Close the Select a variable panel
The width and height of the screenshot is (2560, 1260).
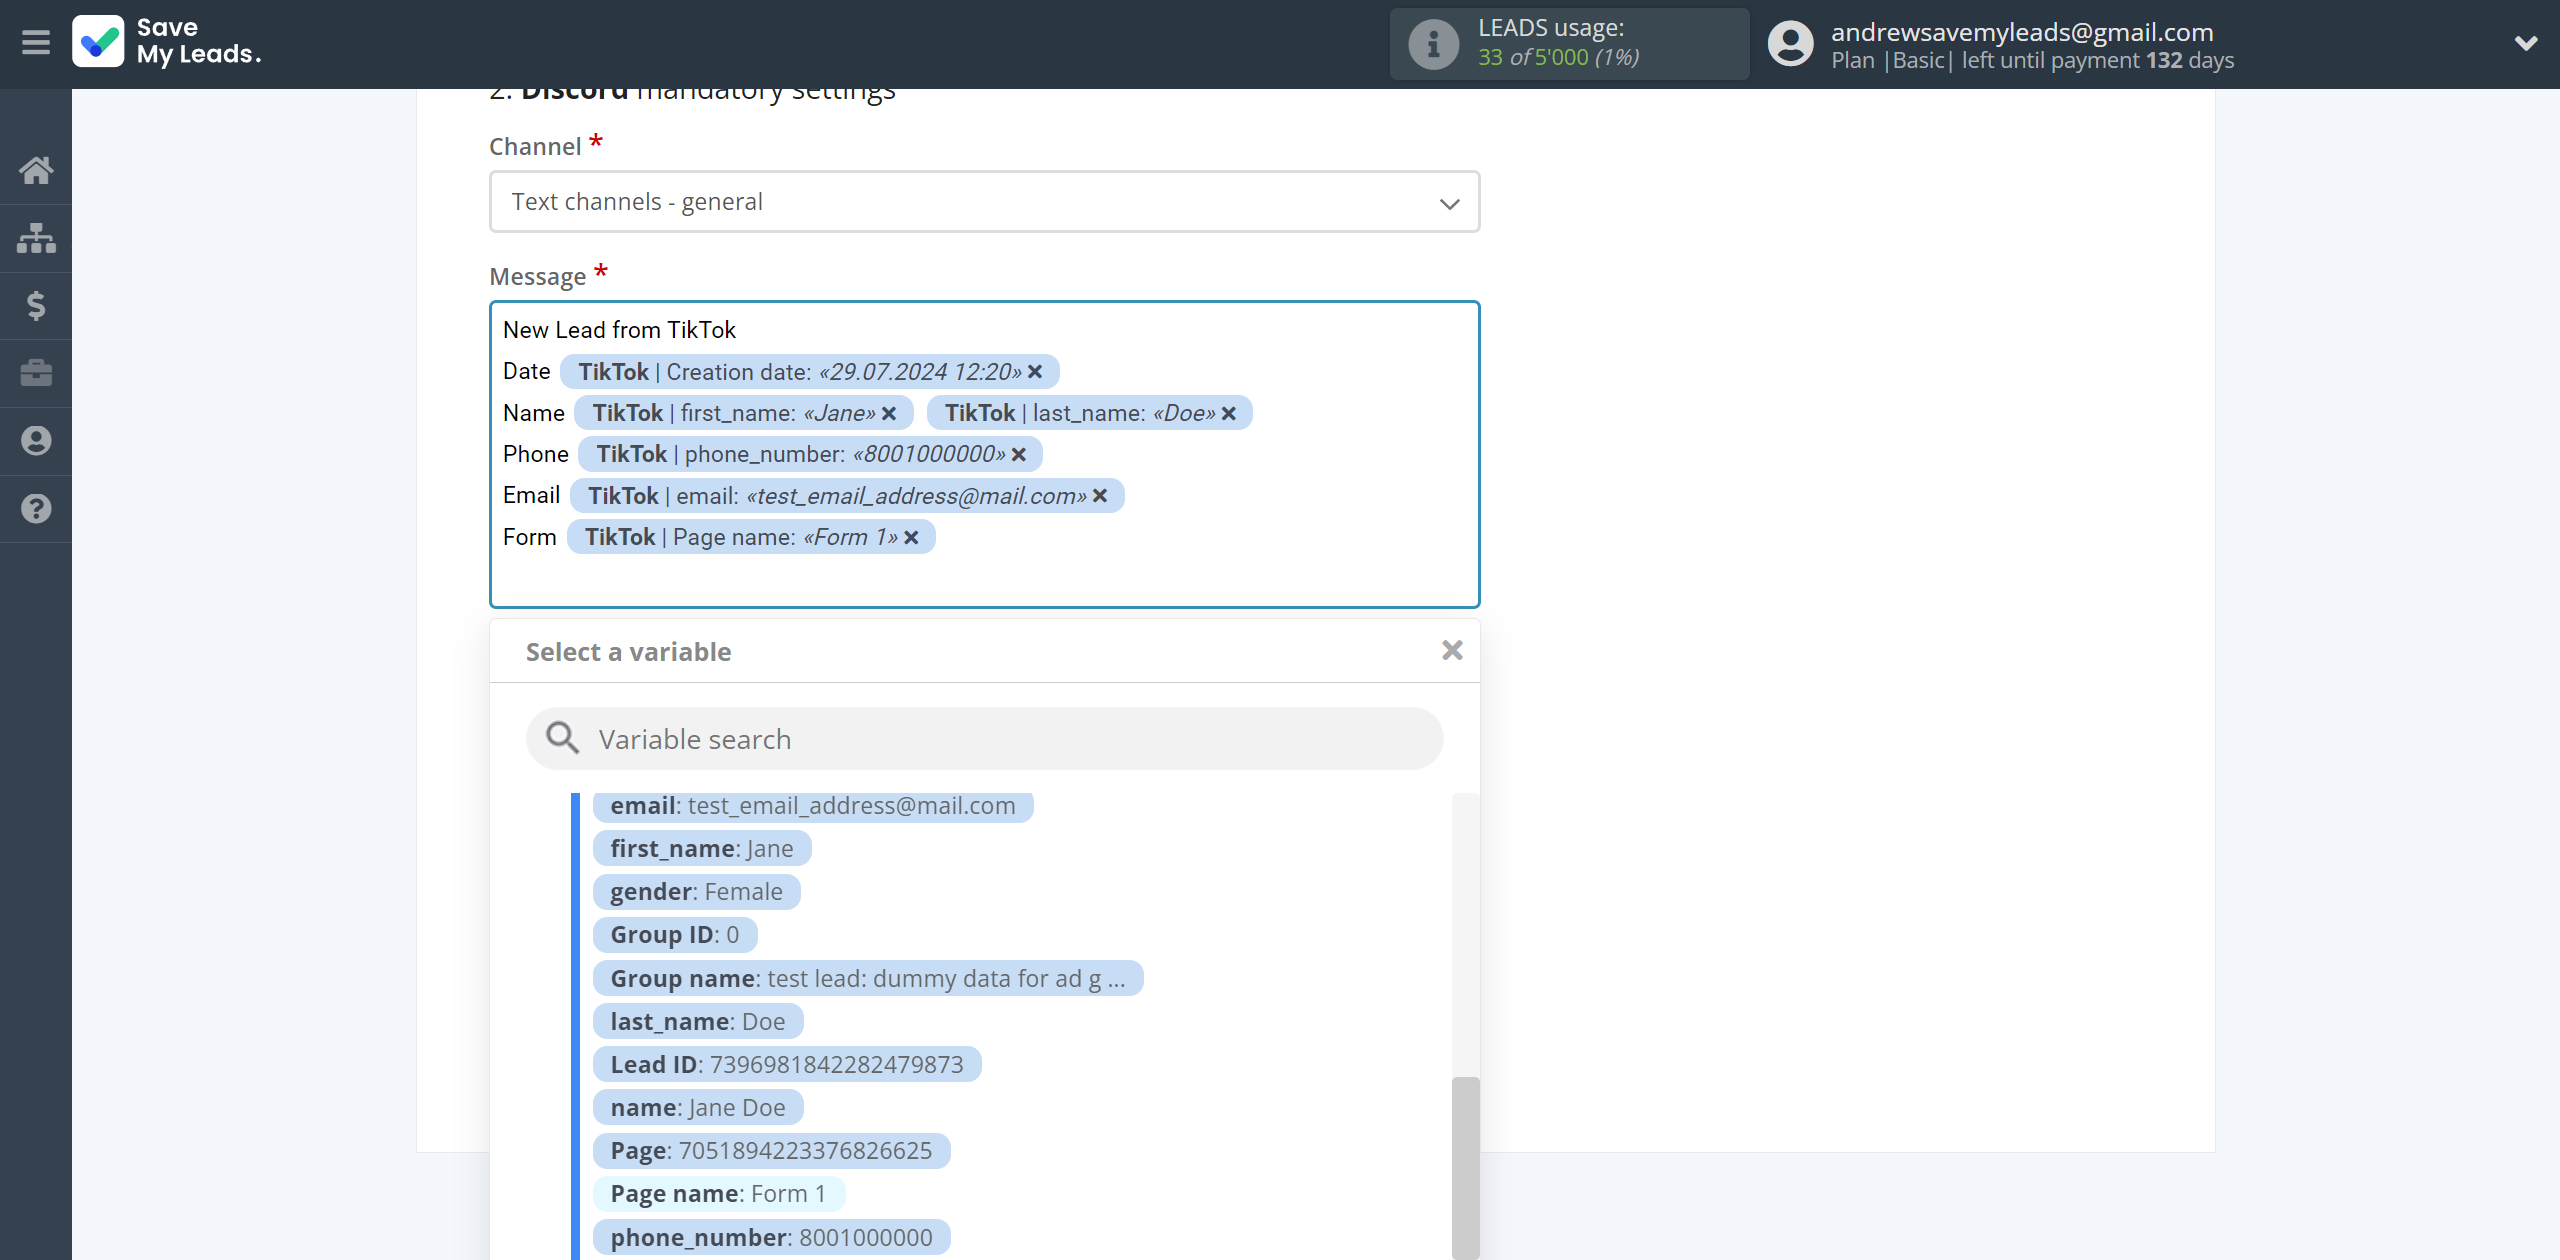click(1452, 651)
